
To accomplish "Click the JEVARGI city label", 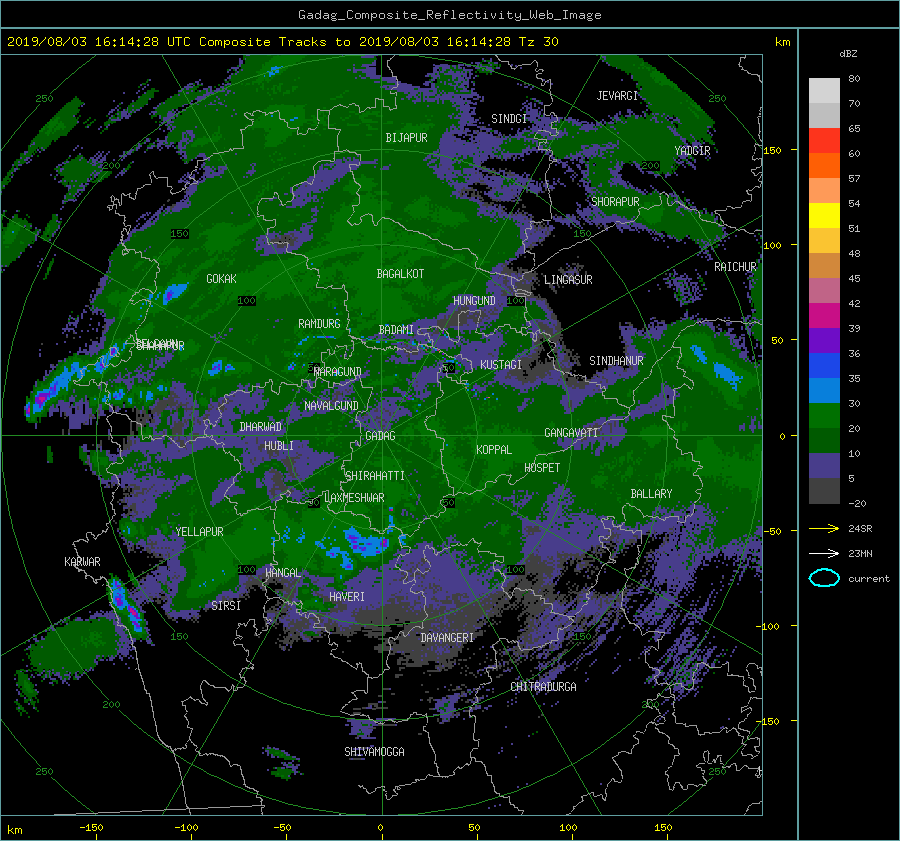I will click(x=617, y=96).
